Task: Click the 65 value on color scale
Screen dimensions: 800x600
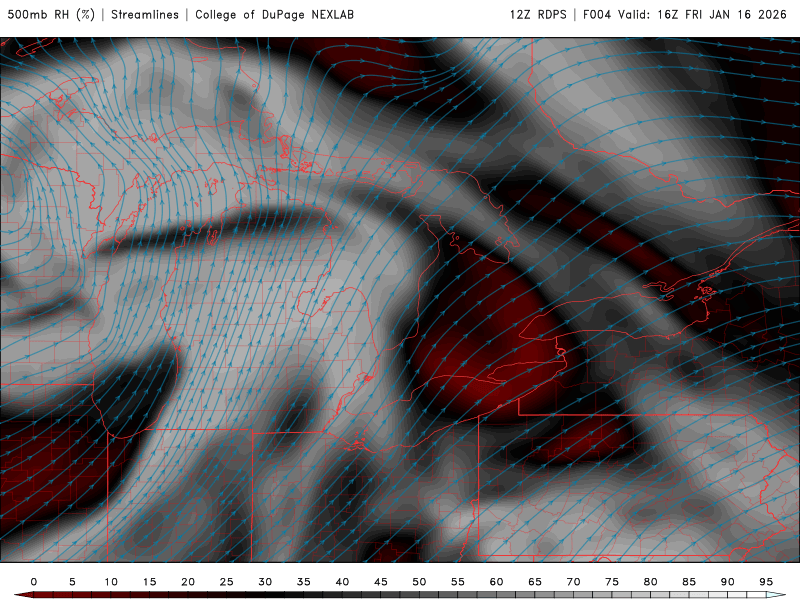Action: (x=535, y=582)
